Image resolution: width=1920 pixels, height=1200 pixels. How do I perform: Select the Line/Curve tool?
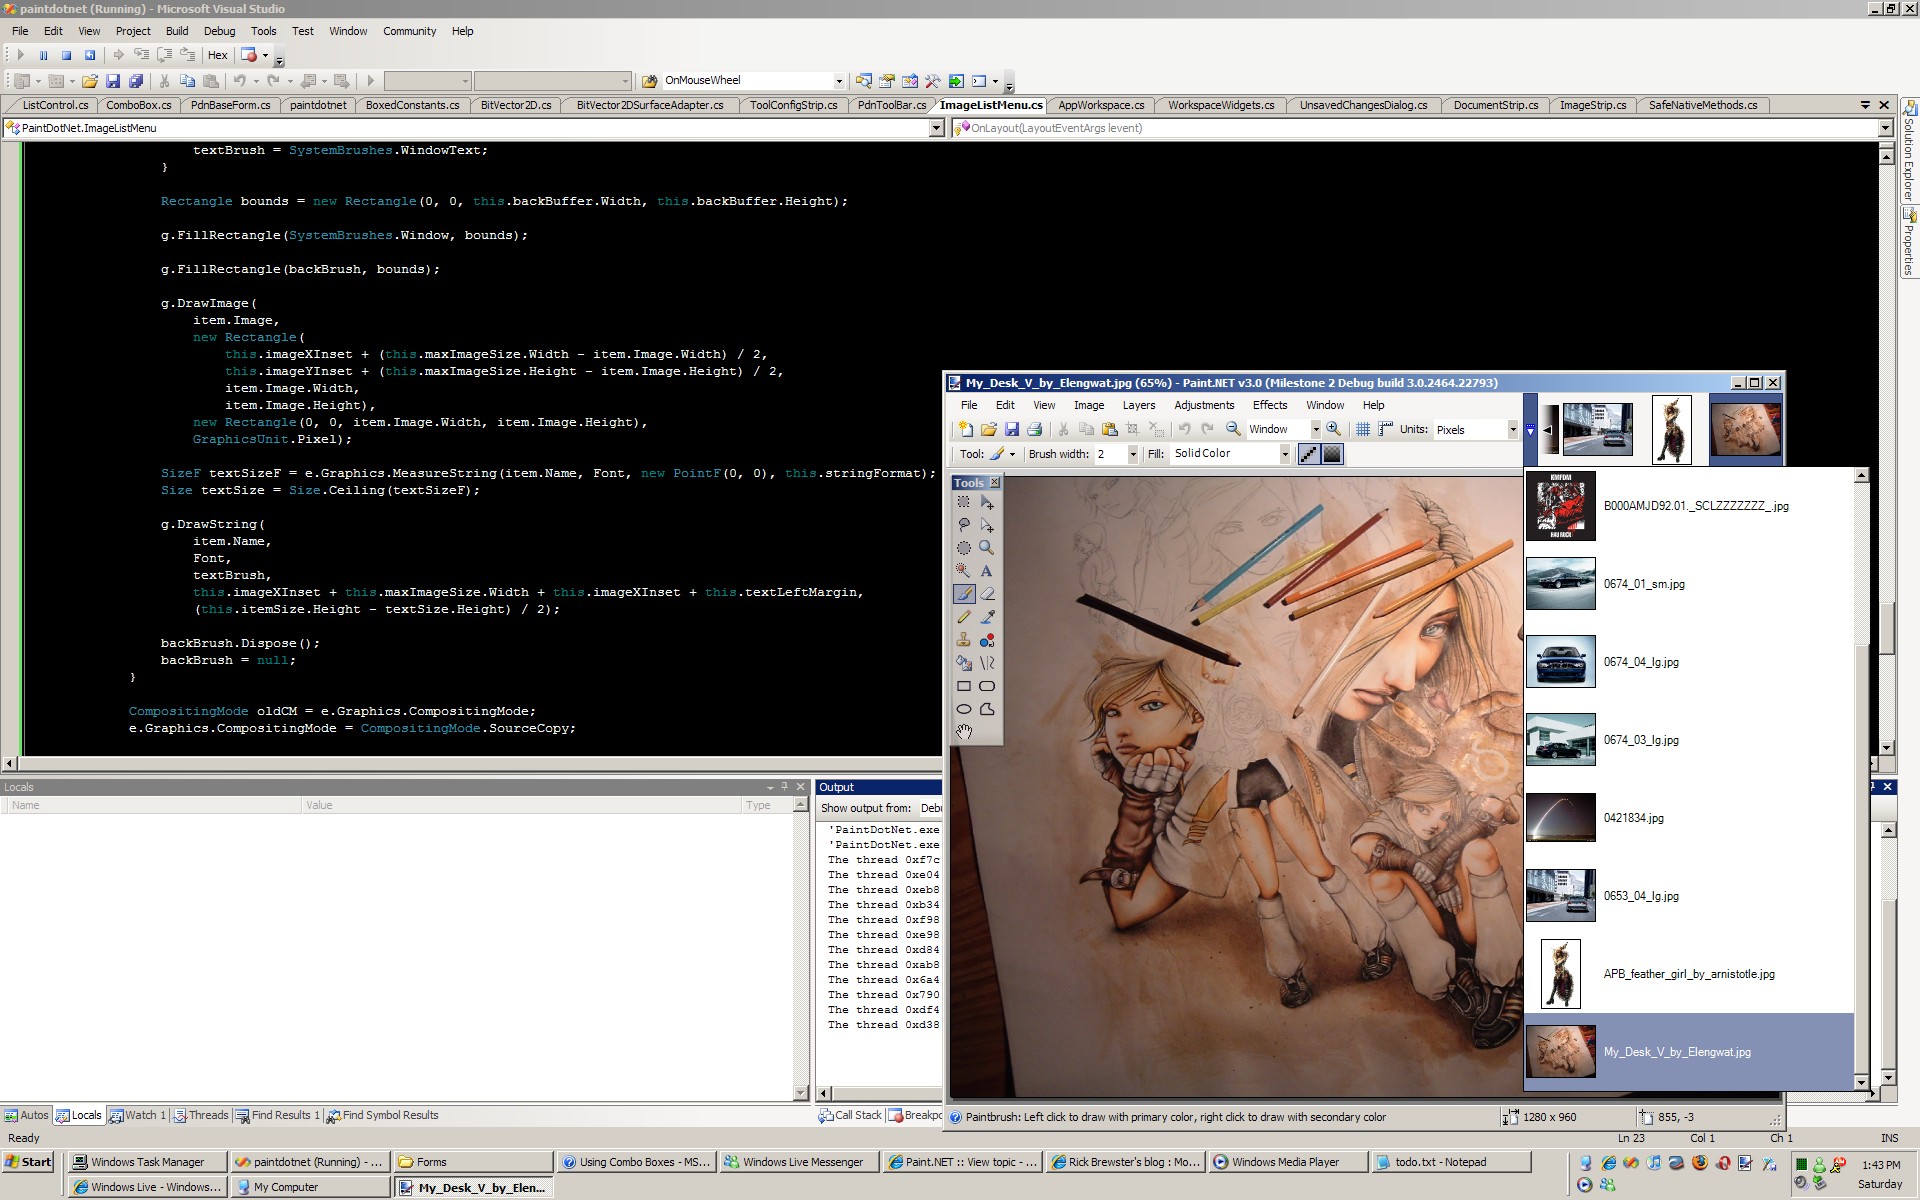click(987, 663)
